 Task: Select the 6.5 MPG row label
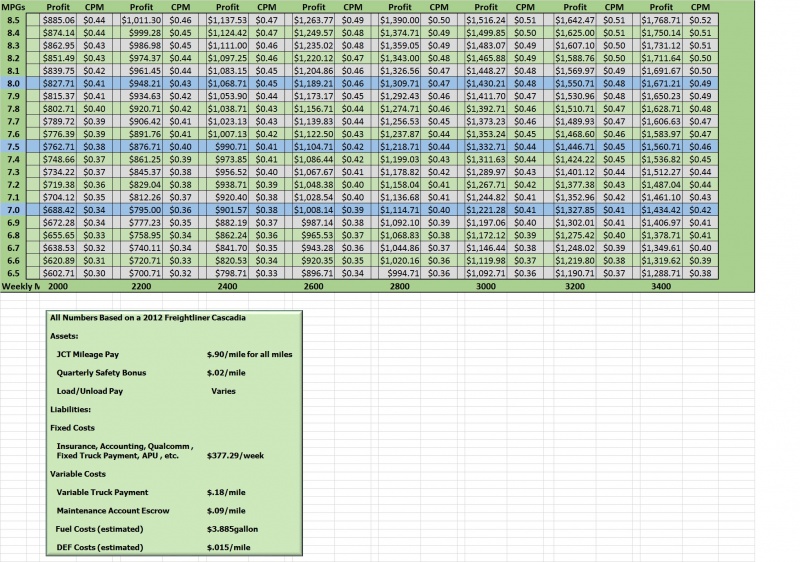point(13,273)
